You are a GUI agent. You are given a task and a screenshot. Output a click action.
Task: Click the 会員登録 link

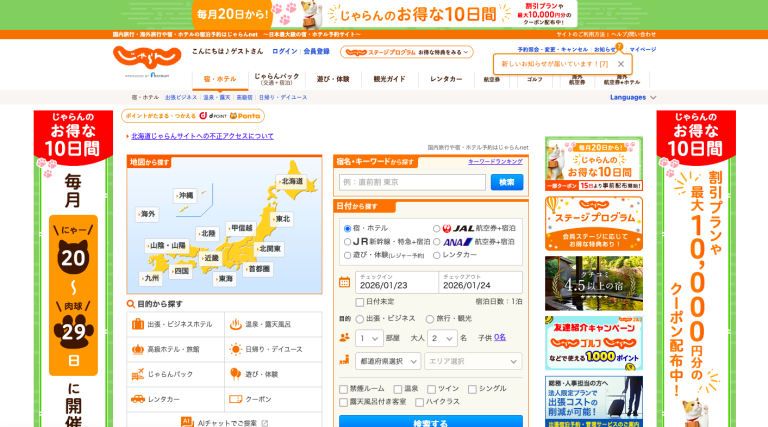tap(316, 51)
